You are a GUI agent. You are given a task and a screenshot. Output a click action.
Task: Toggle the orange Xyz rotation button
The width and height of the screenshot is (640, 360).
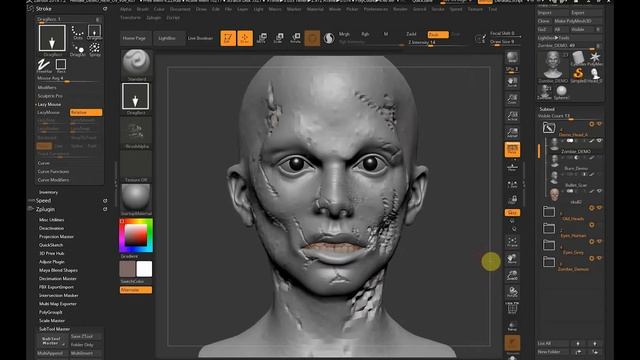click(x=512, y=213)
